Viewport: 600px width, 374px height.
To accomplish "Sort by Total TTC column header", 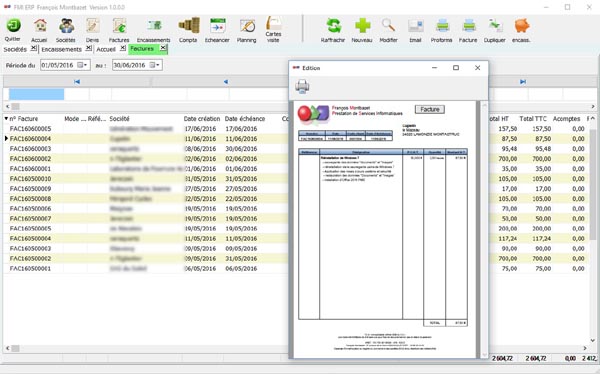I will pos(533,119).
